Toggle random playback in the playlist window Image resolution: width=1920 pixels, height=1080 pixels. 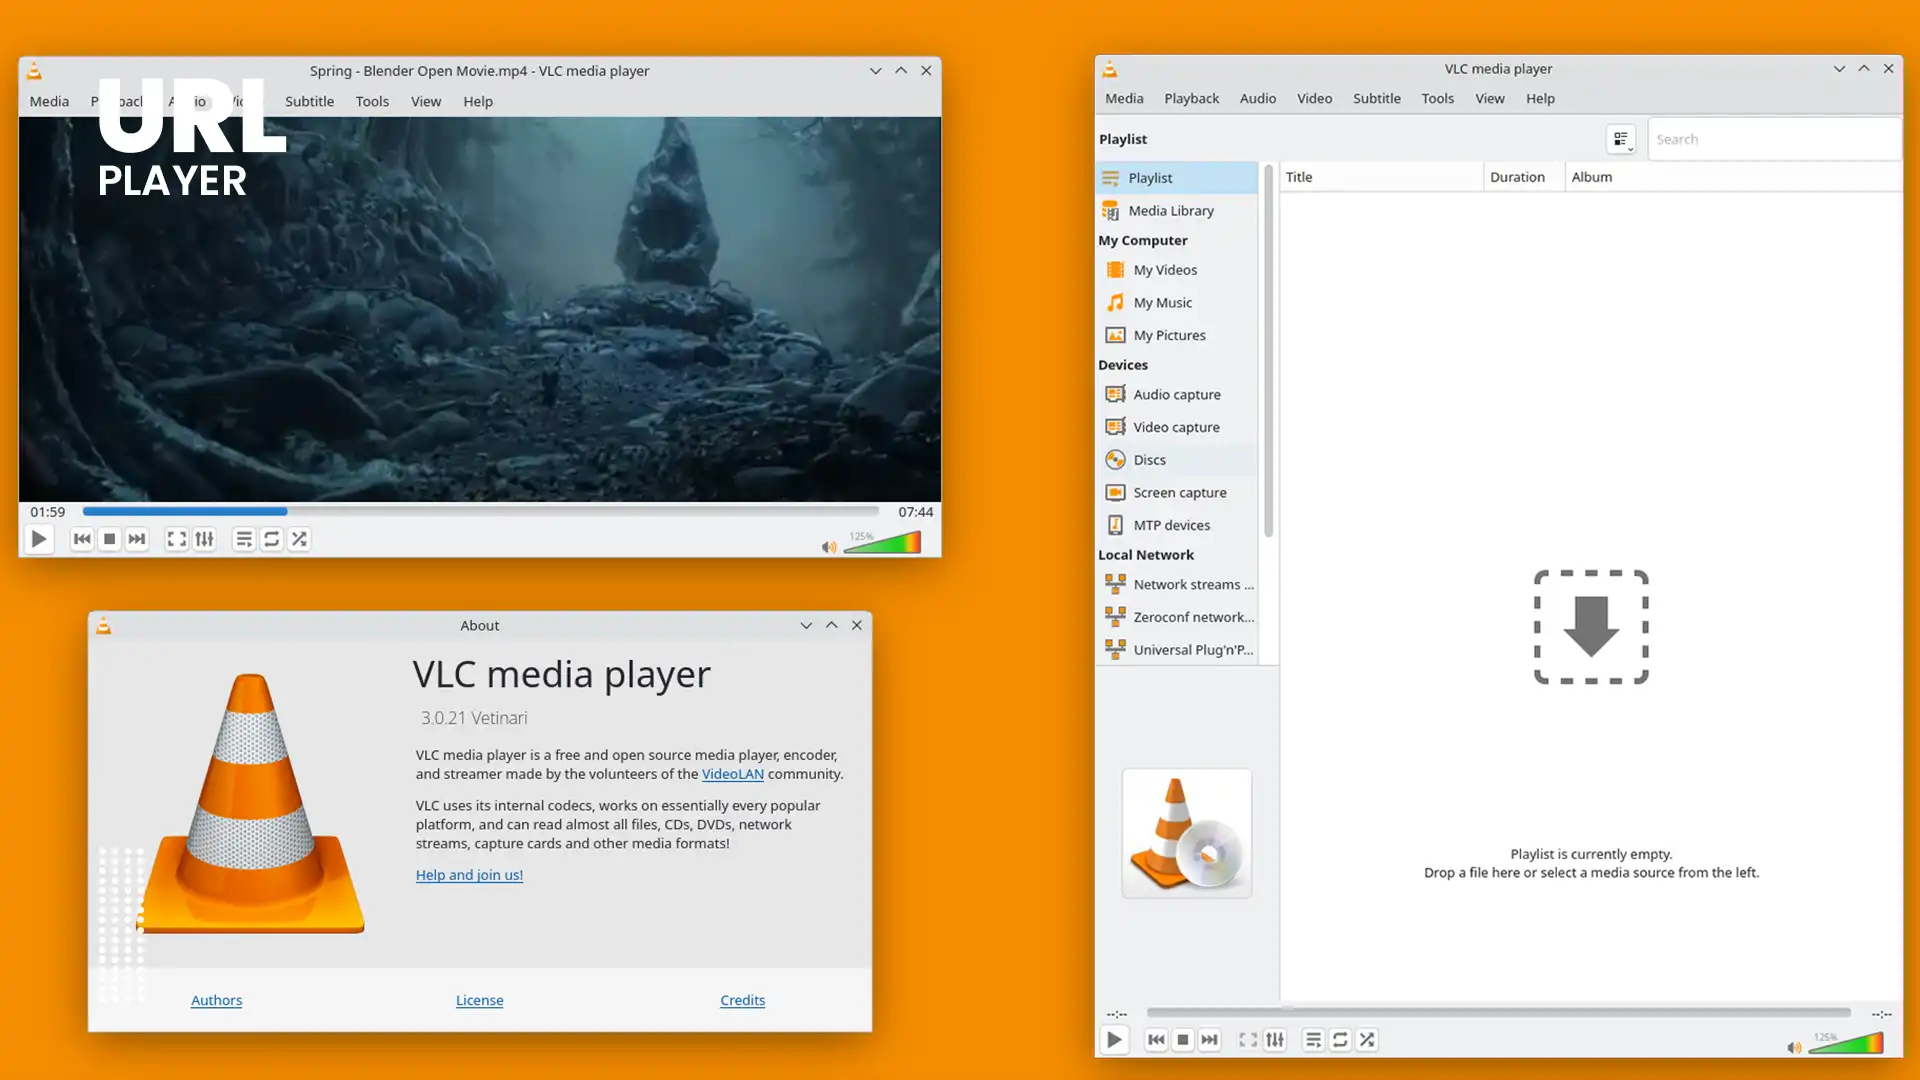[1367, 1040]
